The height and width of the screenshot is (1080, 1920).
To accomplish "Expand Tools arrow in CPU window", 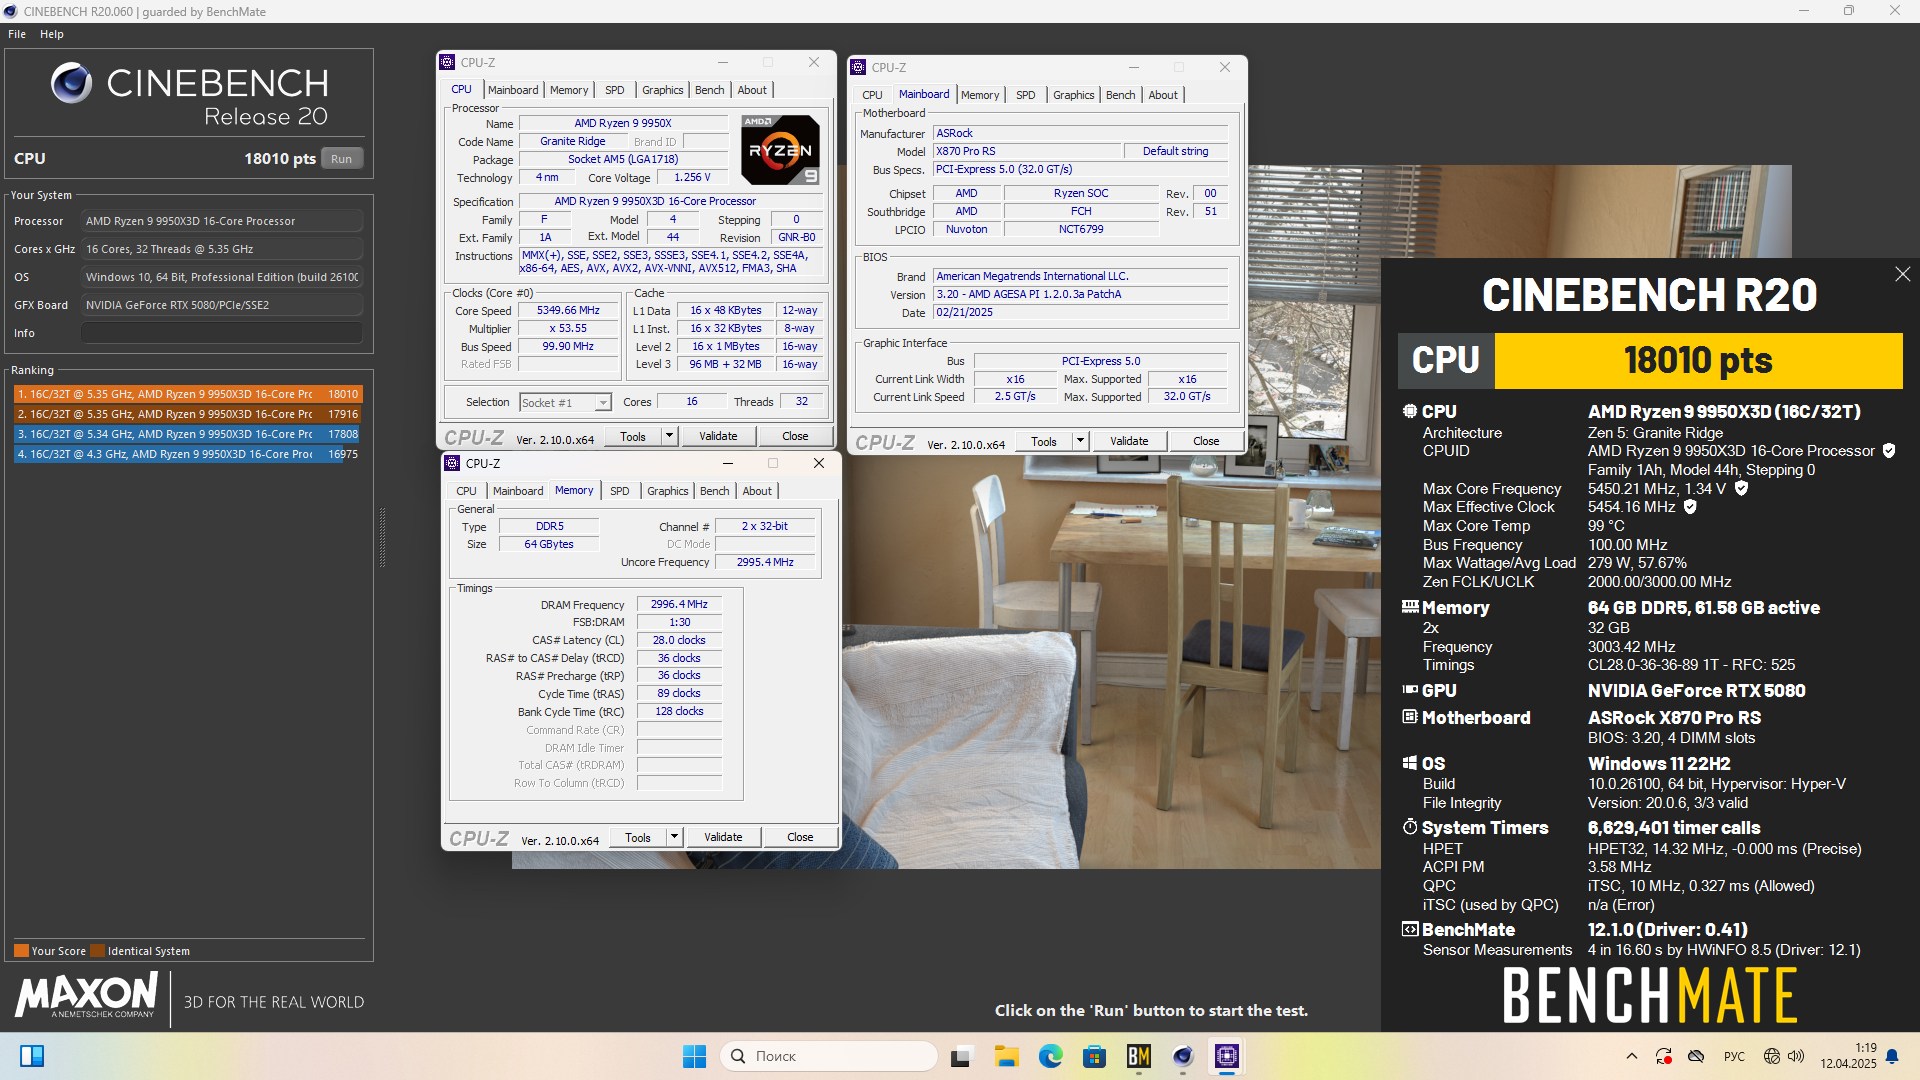I will point(669,436).
